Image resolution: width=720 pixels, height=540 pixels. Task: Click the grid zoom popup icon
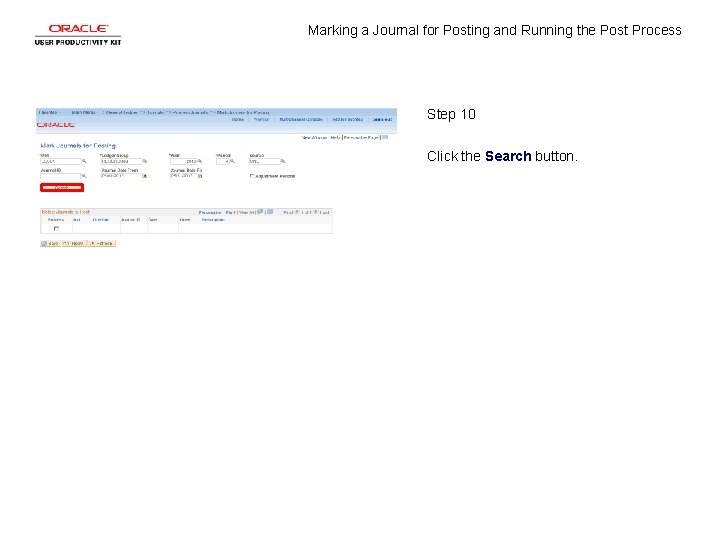click(260, 212)
